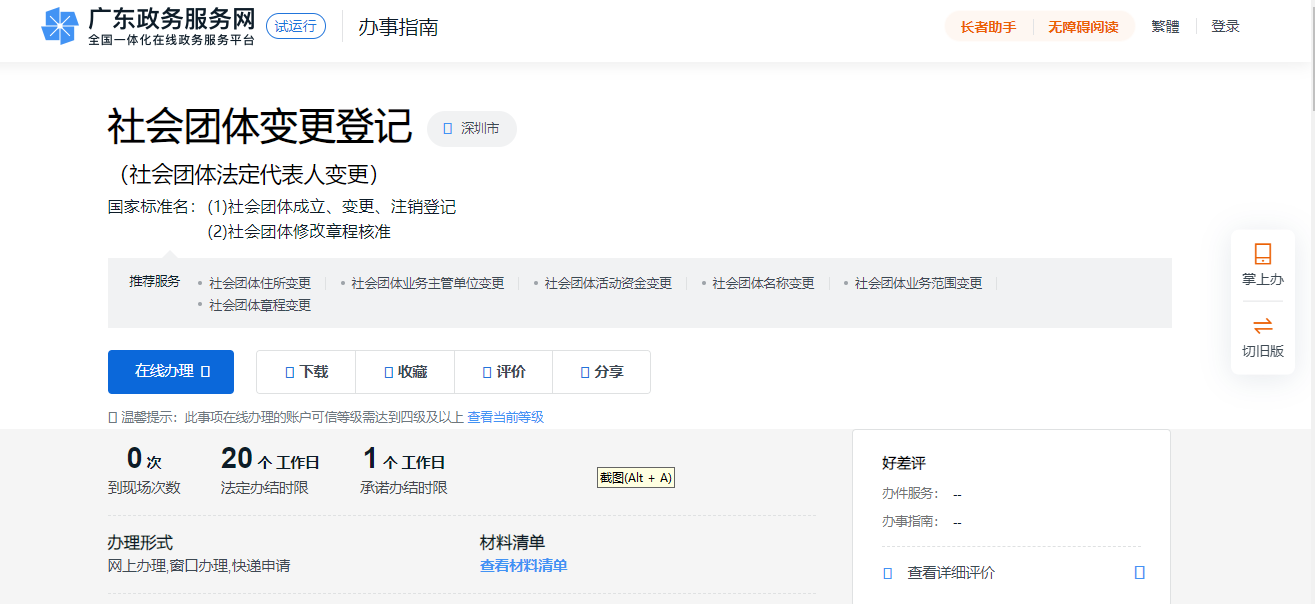The width and height of the screenshot is (1315, 604).
Task: Expand 查看详细评价 detailed reviews
Action: pyautogui.click(x=950, y=573)
